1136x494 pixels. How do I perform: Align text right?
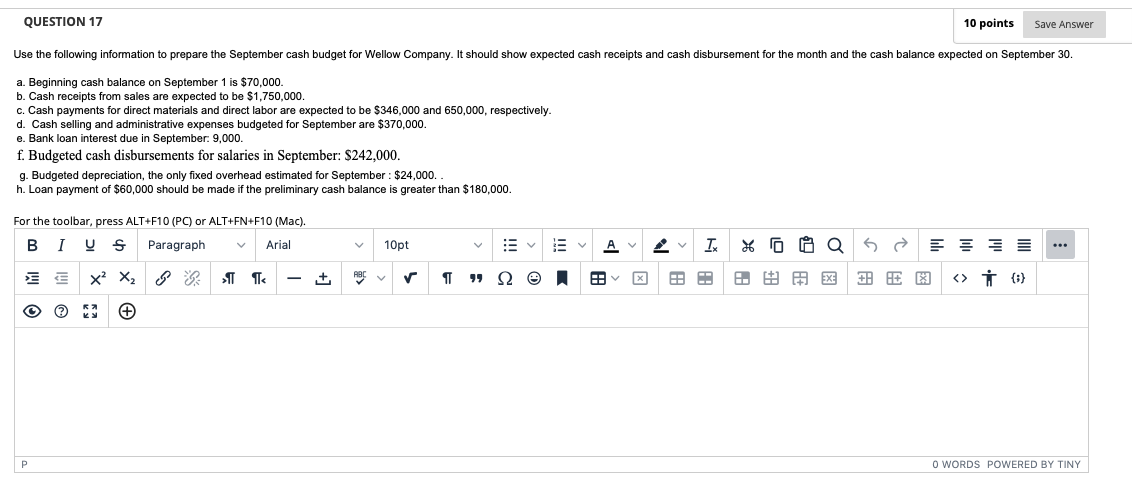coord(995,246)
